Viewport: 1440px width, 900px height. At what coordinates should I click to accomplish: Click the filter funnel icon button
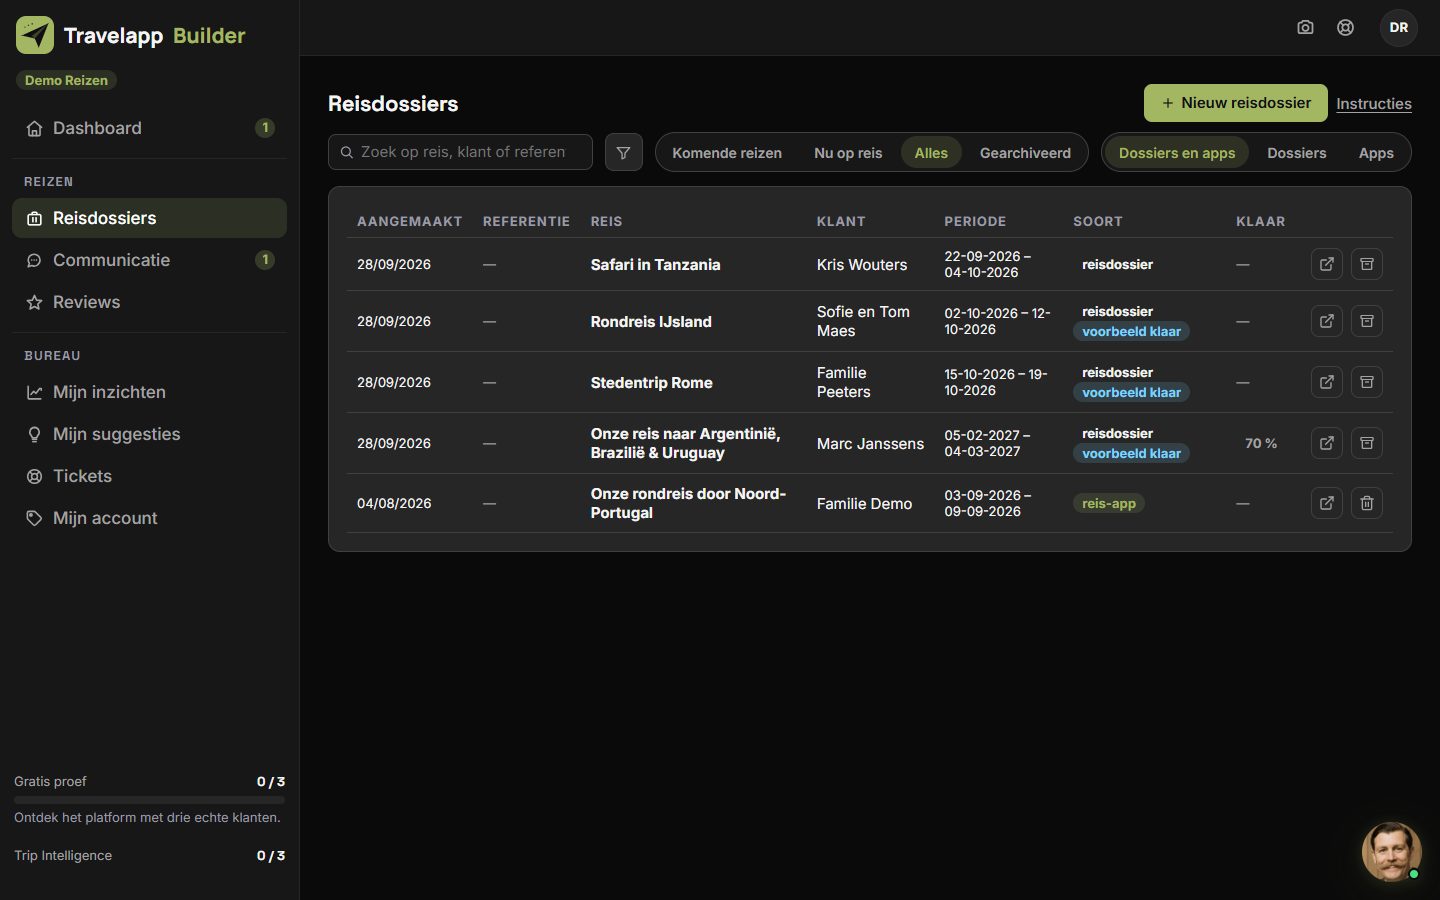point(624,152)
